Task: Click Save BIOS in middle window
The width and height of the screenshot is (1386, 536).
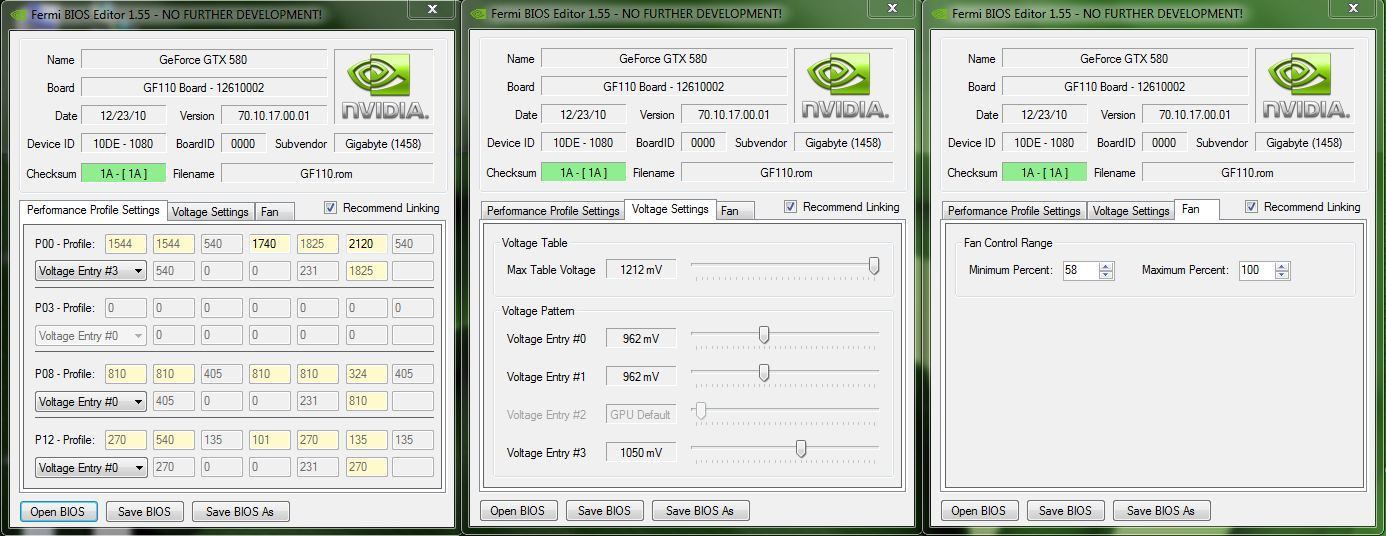Action: point(605,511)
